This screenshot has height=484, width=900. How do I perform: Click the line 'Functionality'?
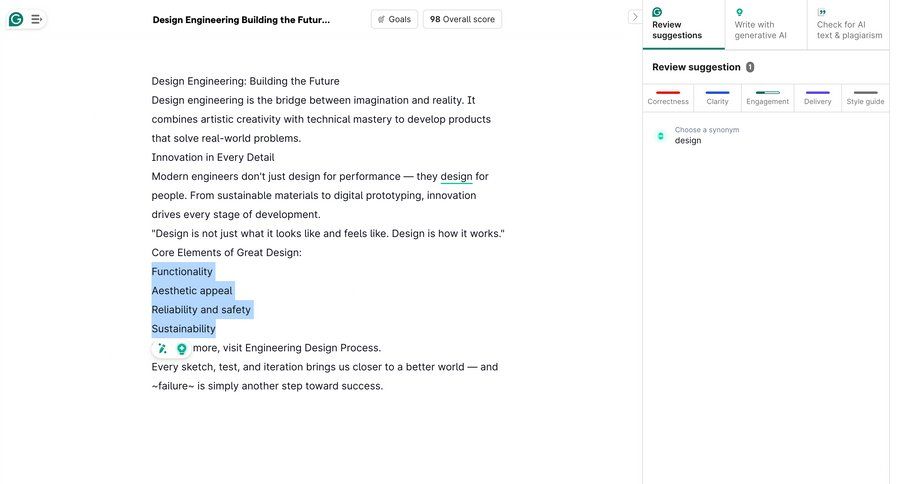[x=182, y=272]
